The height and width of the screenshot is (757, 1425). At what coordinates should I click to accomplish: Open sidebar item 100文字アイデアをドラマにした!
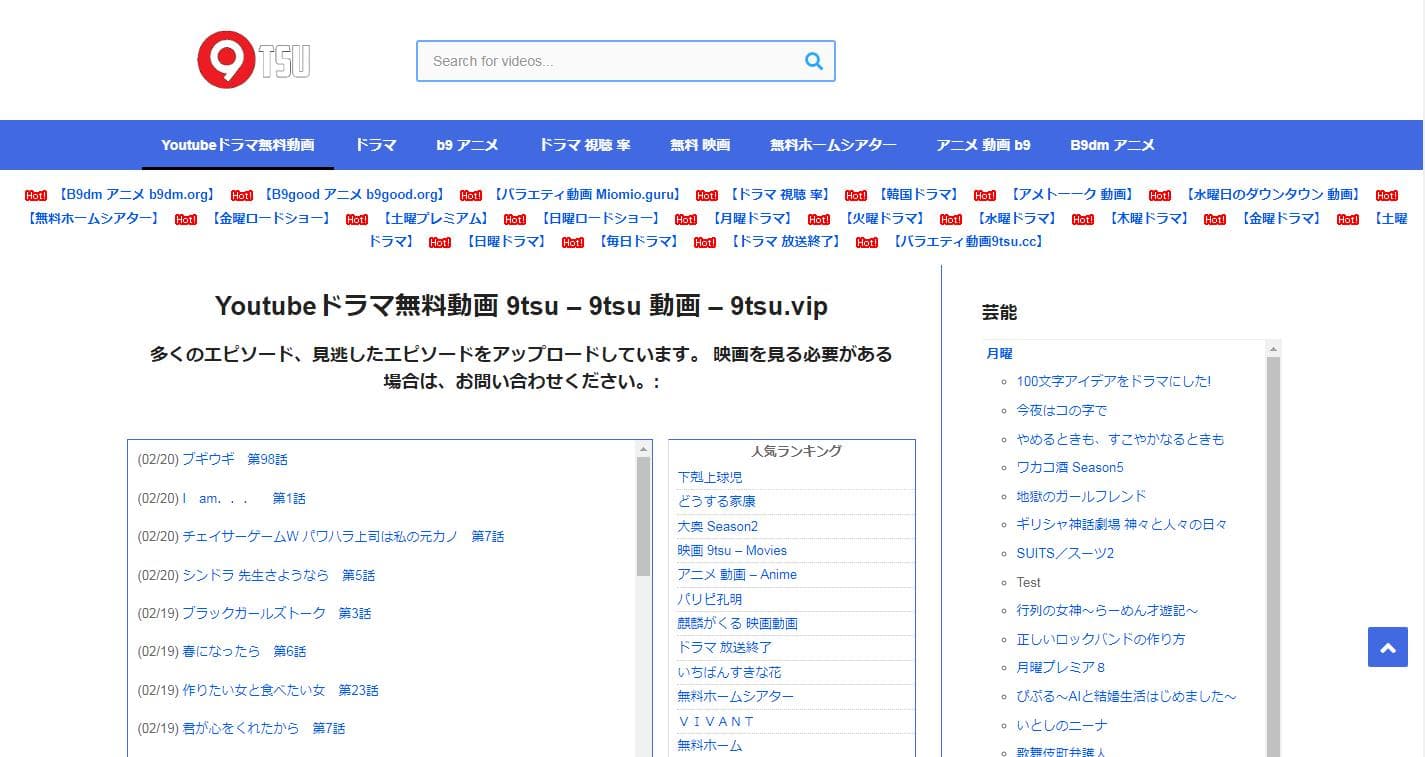(x=1114, y=381)
